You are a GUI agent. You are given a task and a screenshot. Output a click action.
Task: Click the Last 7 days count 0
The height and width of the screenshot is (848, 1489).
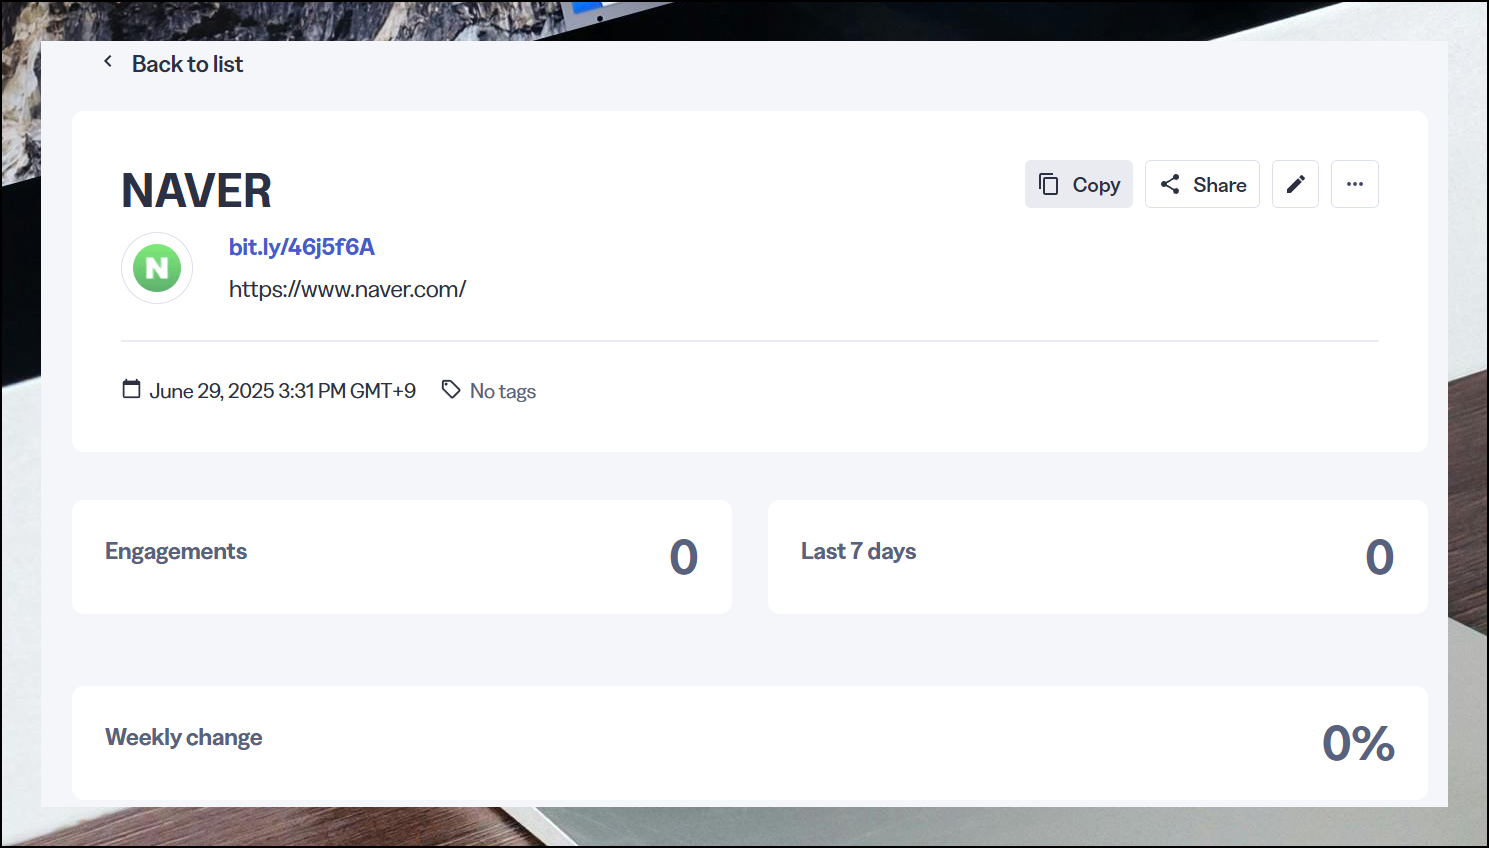[x=1380, y=557]
